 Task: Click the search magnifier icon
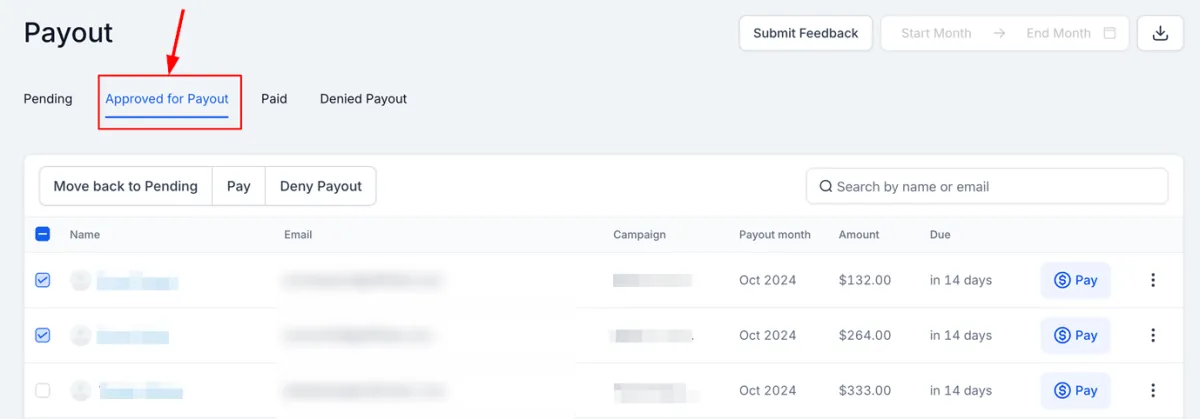[826, 186]
